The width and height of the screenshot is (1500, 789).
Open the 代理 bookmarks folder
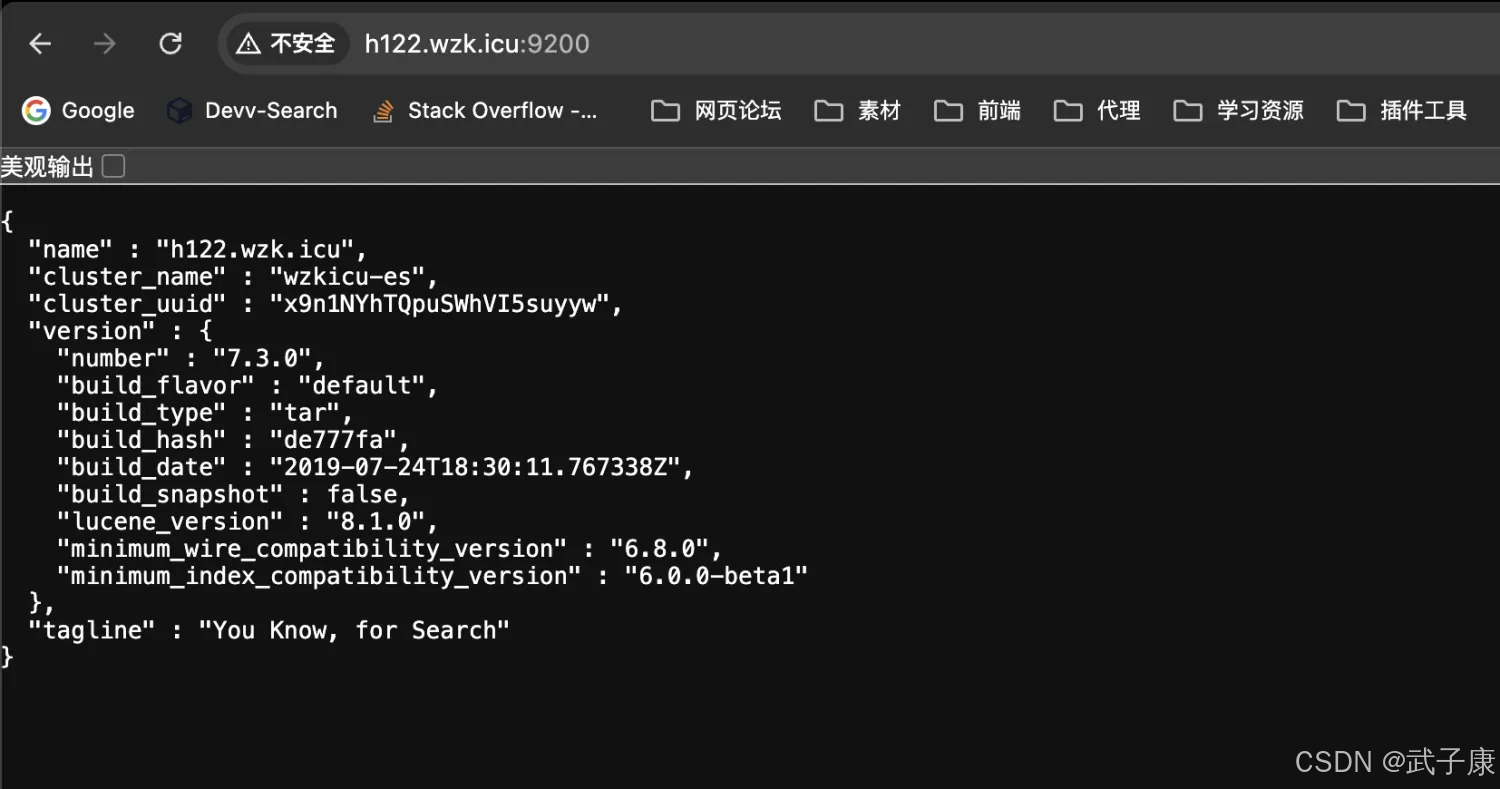1098,111
